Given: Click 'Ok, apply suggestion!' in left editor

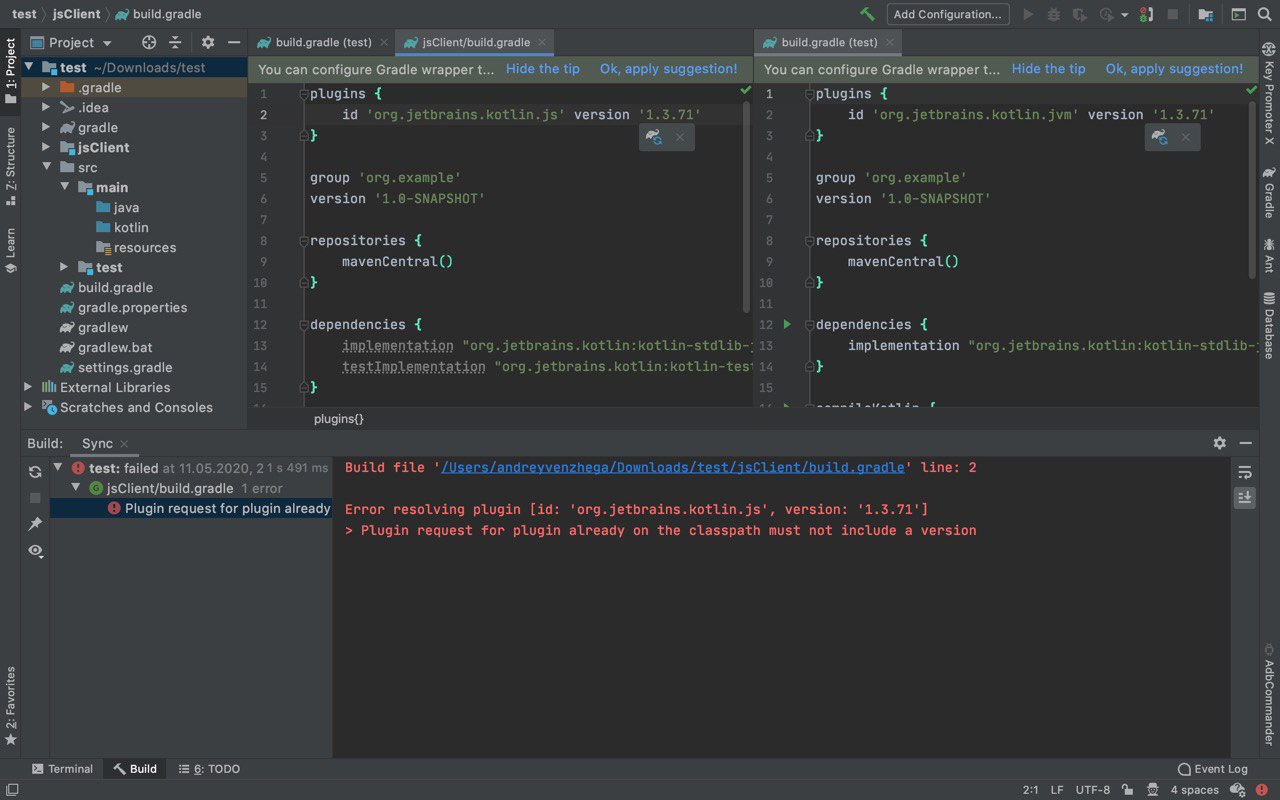Looking at the screenshot, I should pyautogui.click(x=669, y=69).
